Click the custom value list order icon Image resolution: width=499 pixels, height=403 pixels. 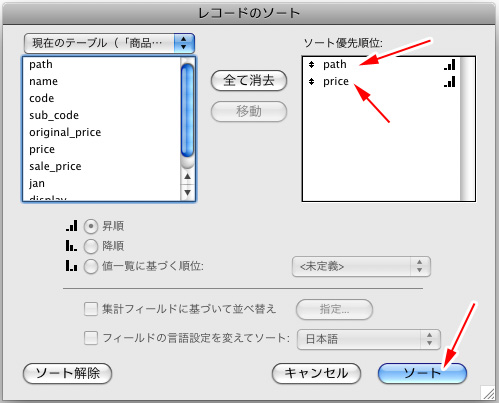[x=71, y=266]
